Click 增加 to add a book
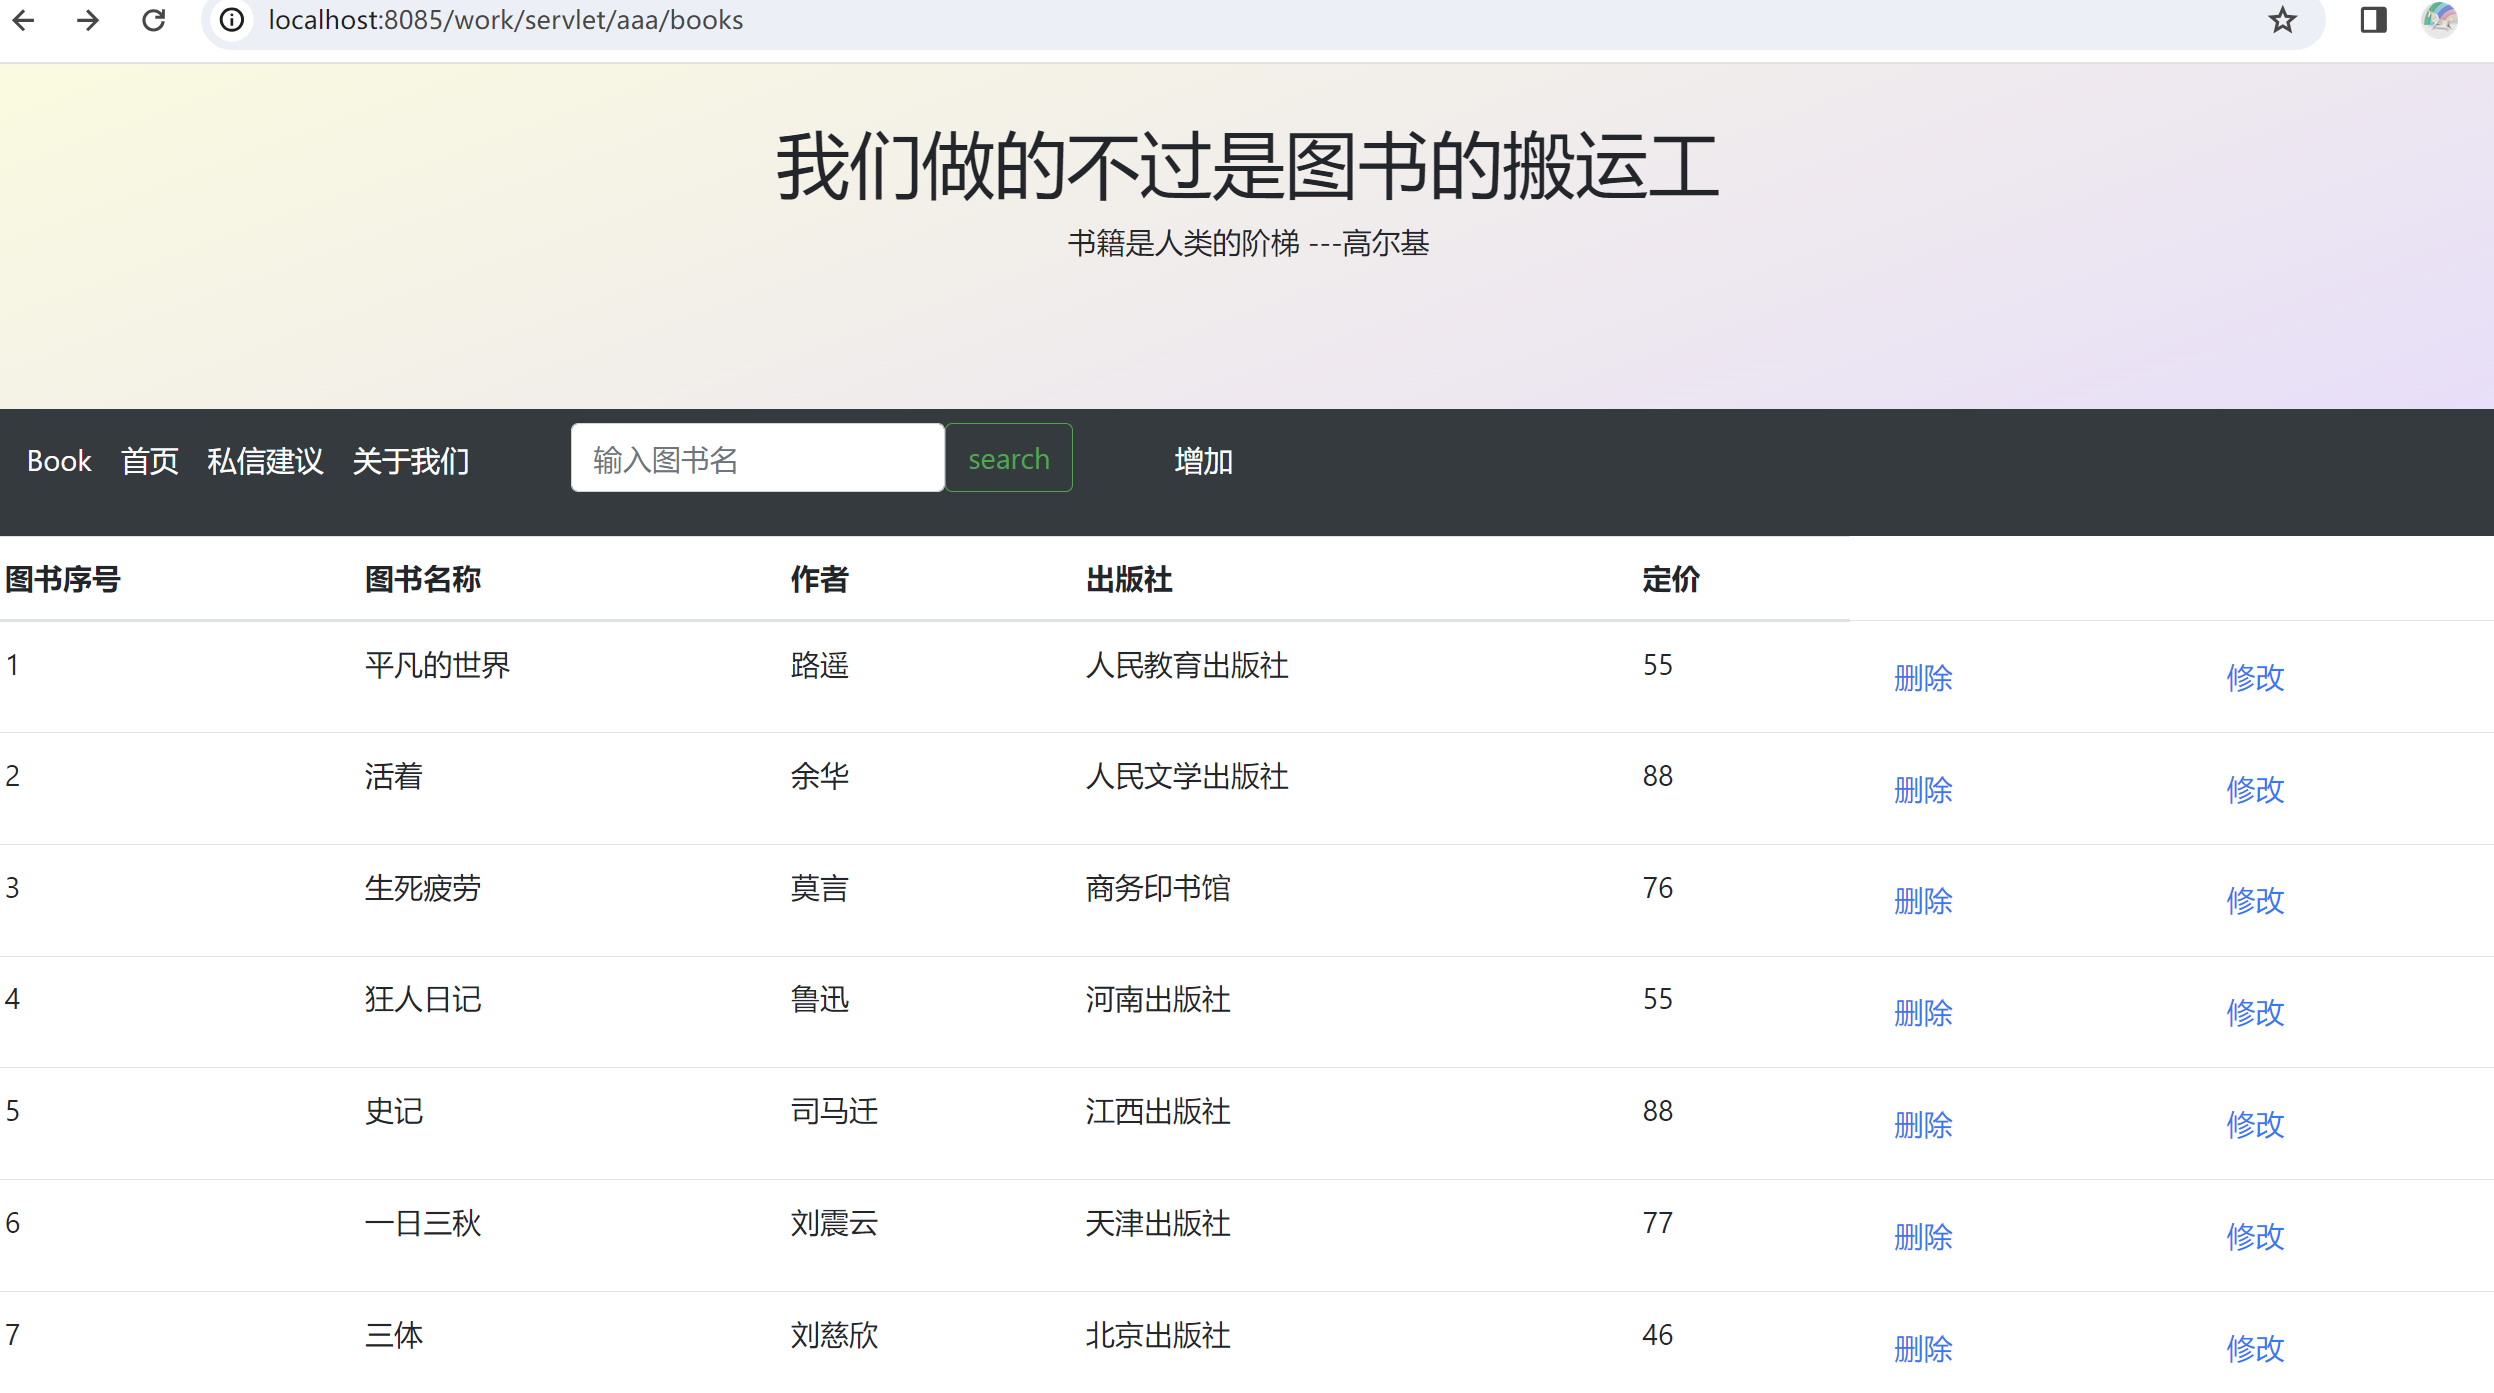 coord(1203,461)
